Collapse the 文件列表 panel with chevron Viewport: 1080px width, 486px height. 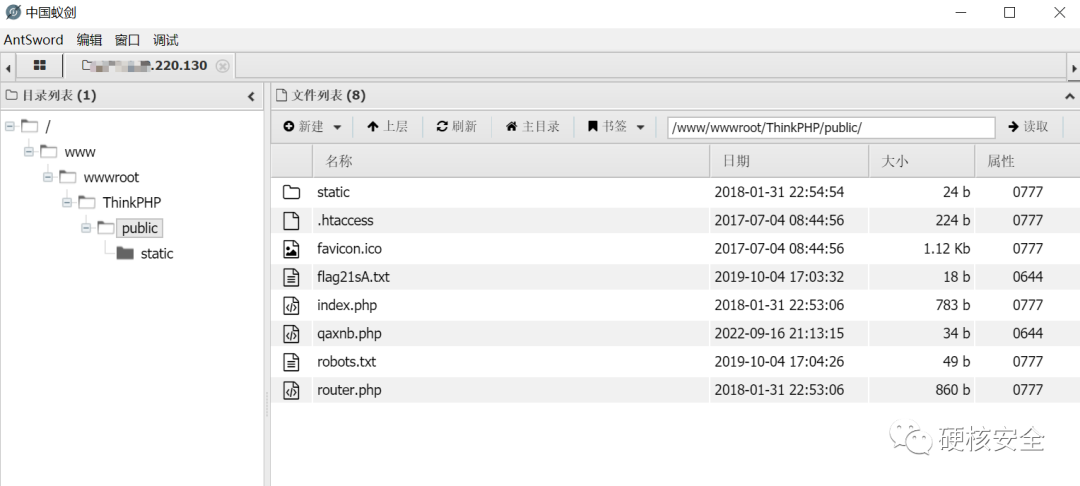(x=1070, y=96)
